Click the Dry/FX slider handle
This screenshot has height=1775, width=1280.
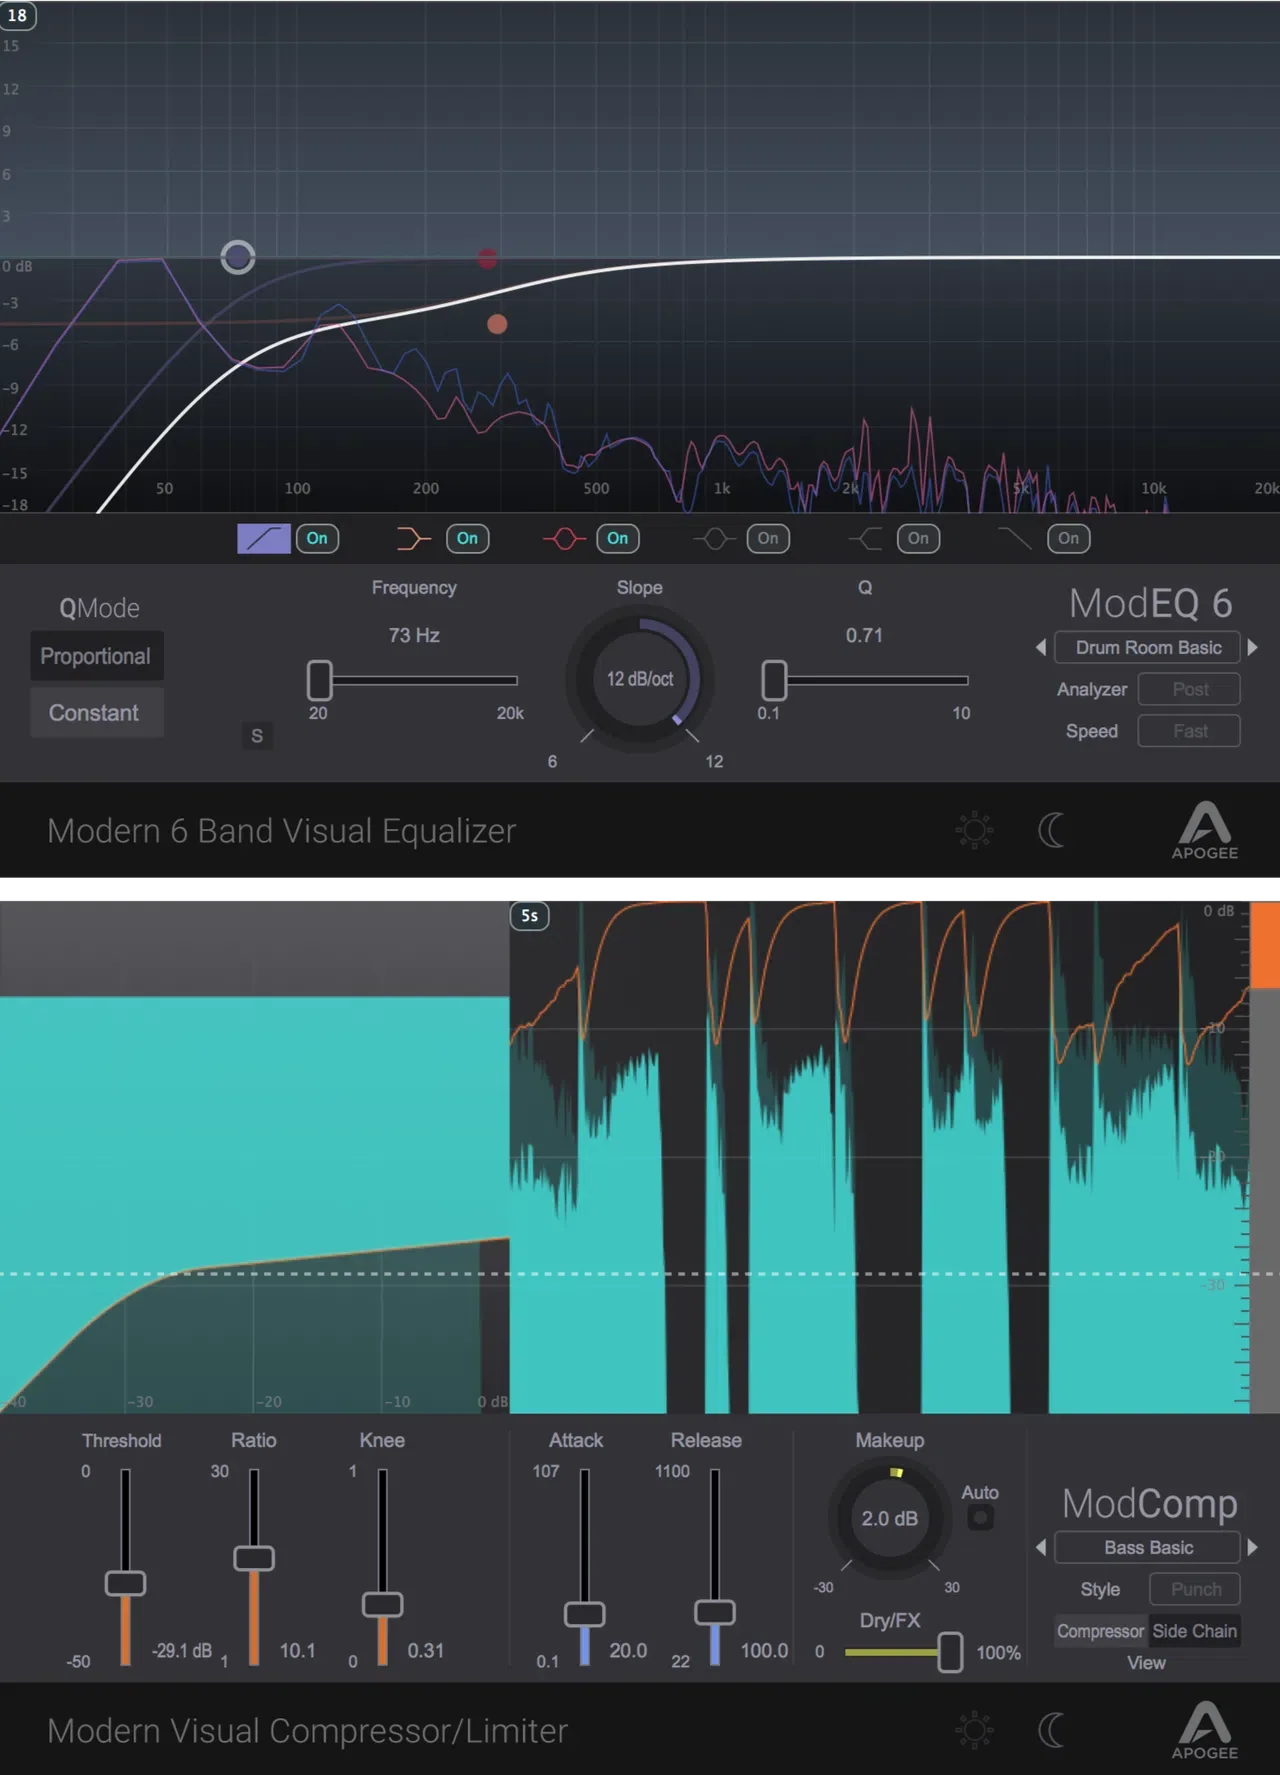(x=950, y=1652)
